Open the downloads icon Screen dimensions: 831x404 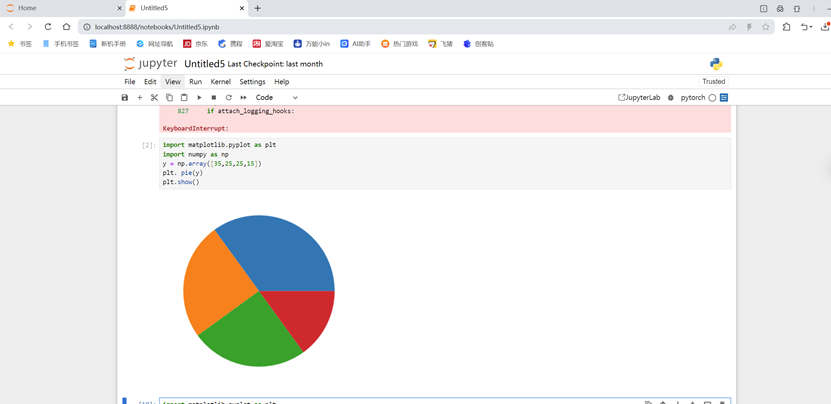coord(825,27)
